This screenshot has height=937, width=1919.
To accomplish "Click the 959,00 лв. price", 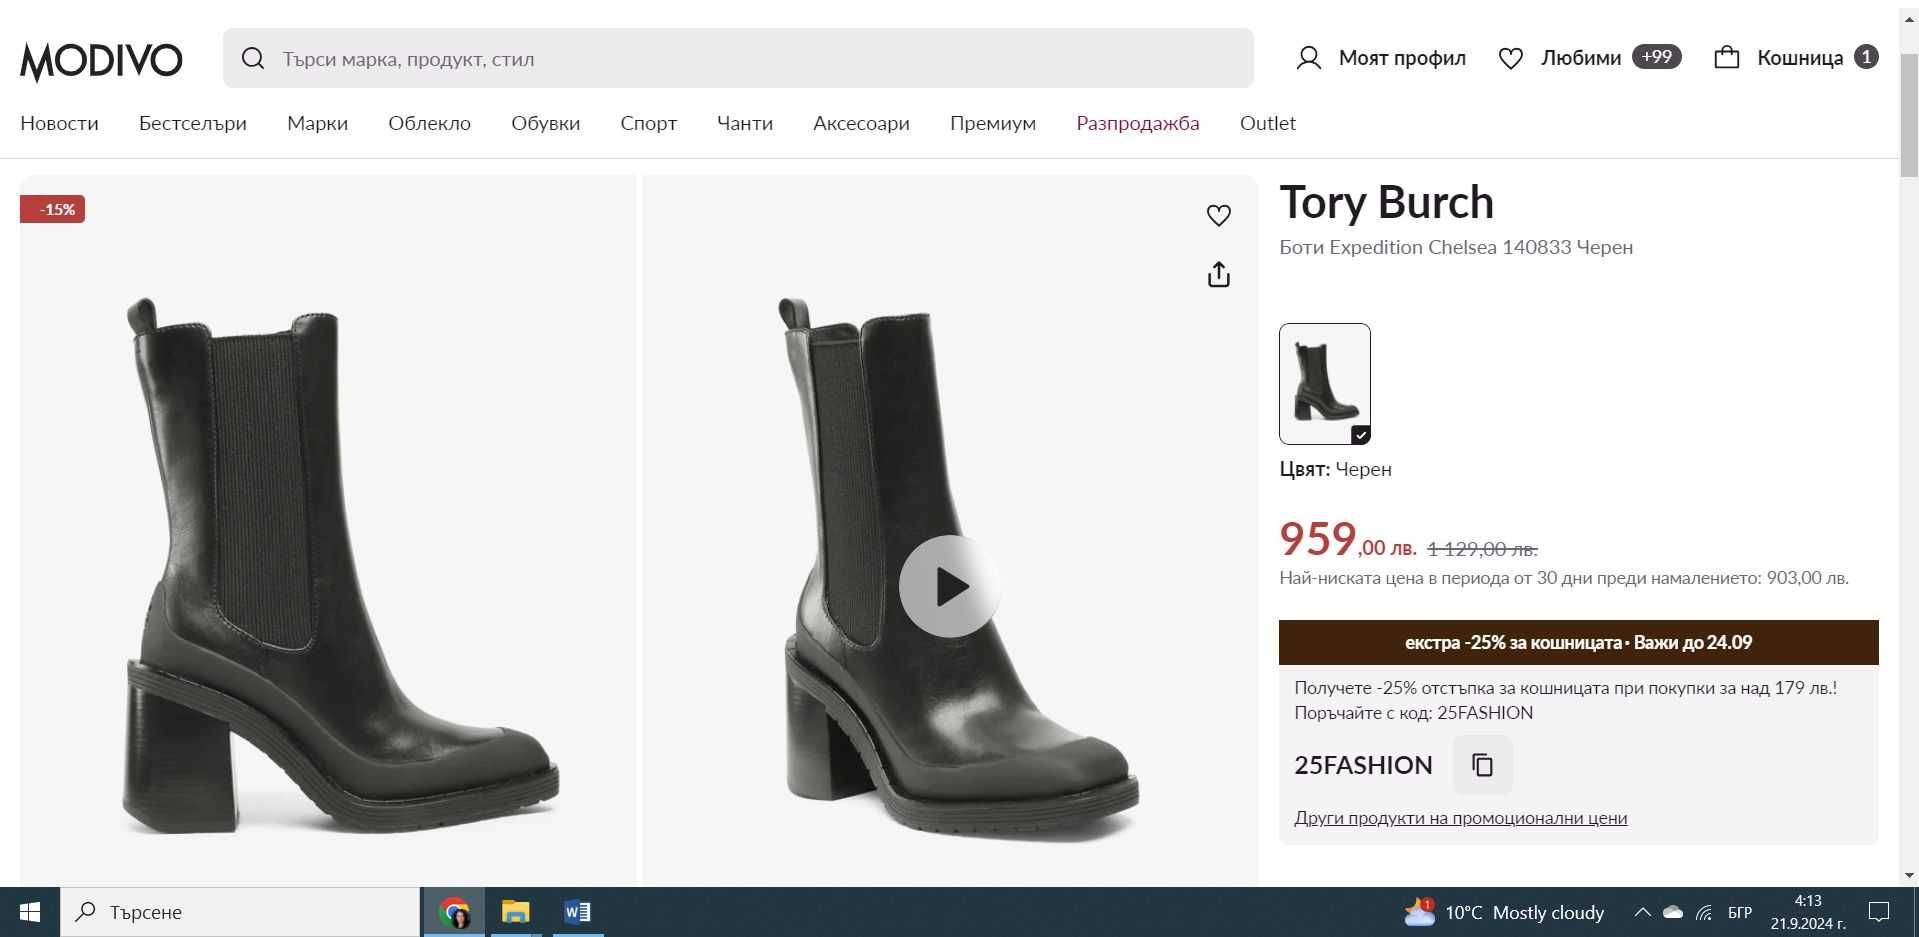I will [x=1348, y=539].
